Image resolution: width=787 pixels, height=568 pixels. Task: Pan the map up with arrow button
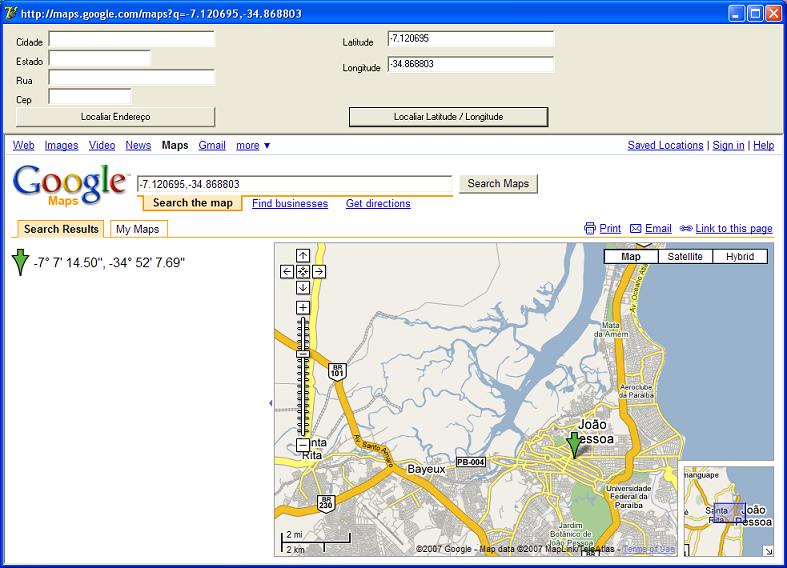[303, 256]
